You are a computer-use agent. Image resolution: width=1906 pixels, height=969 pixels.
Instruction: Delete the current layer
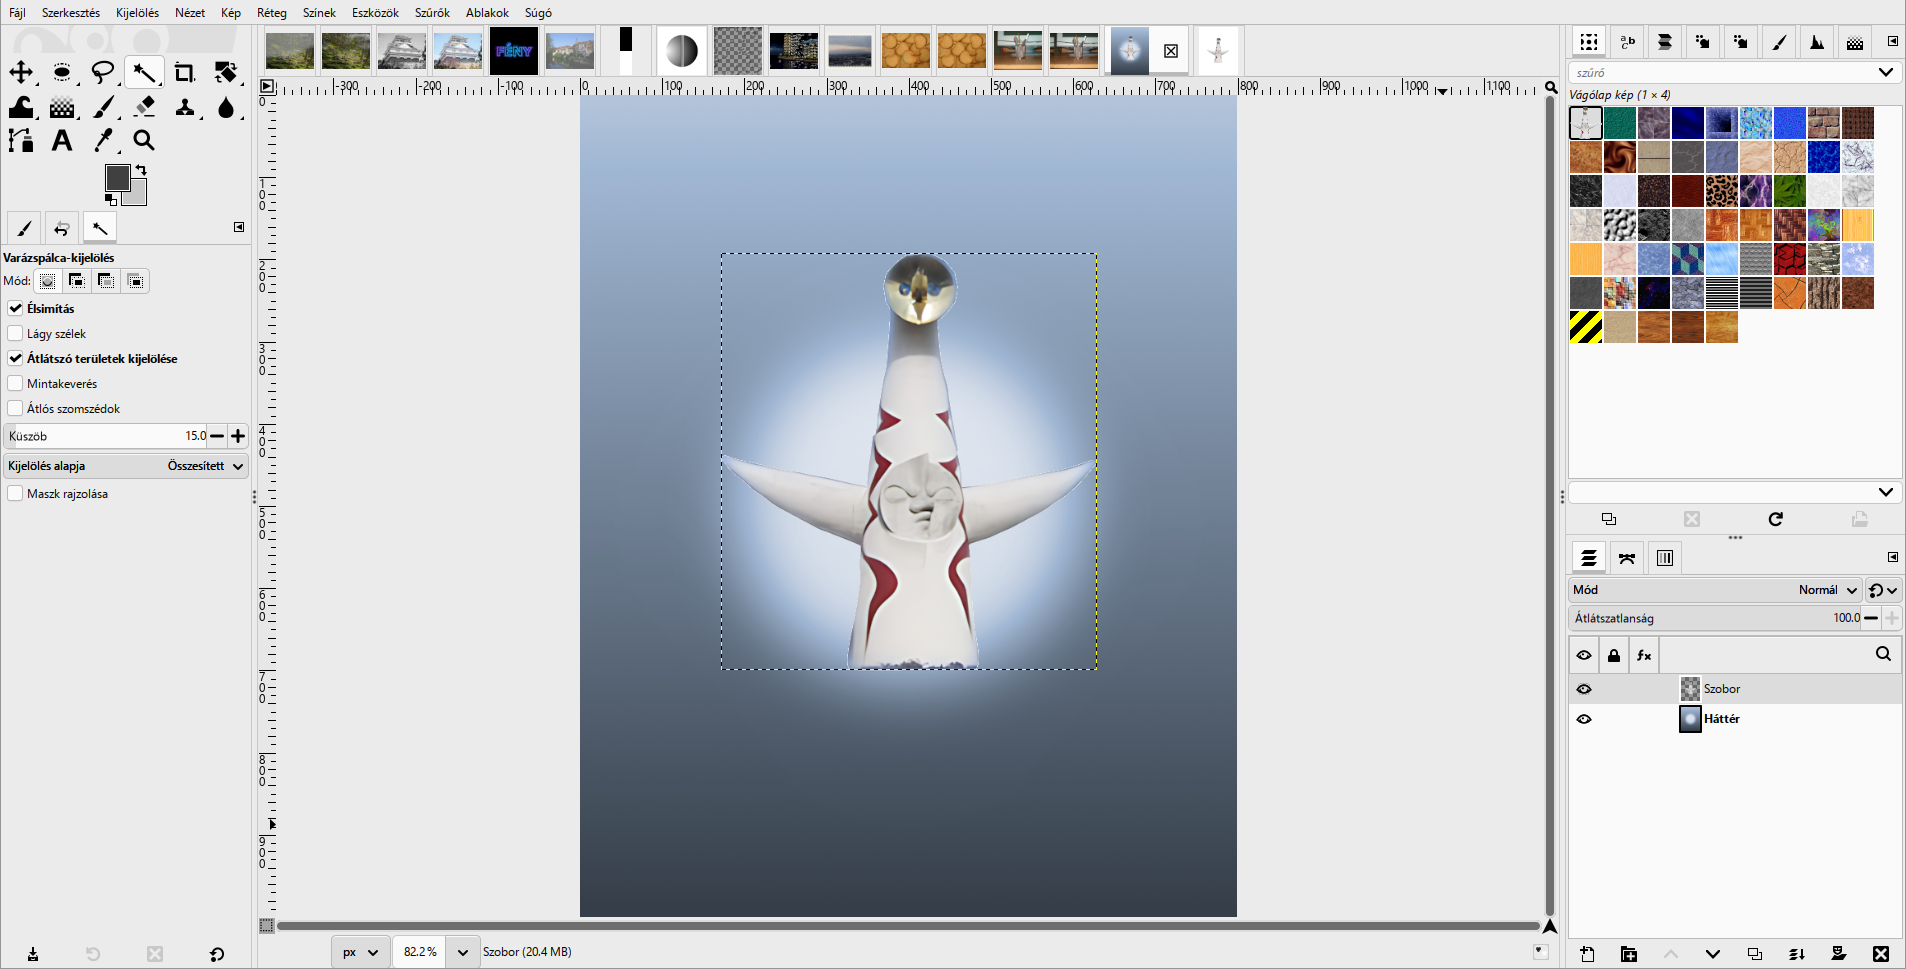(1881, 954)
